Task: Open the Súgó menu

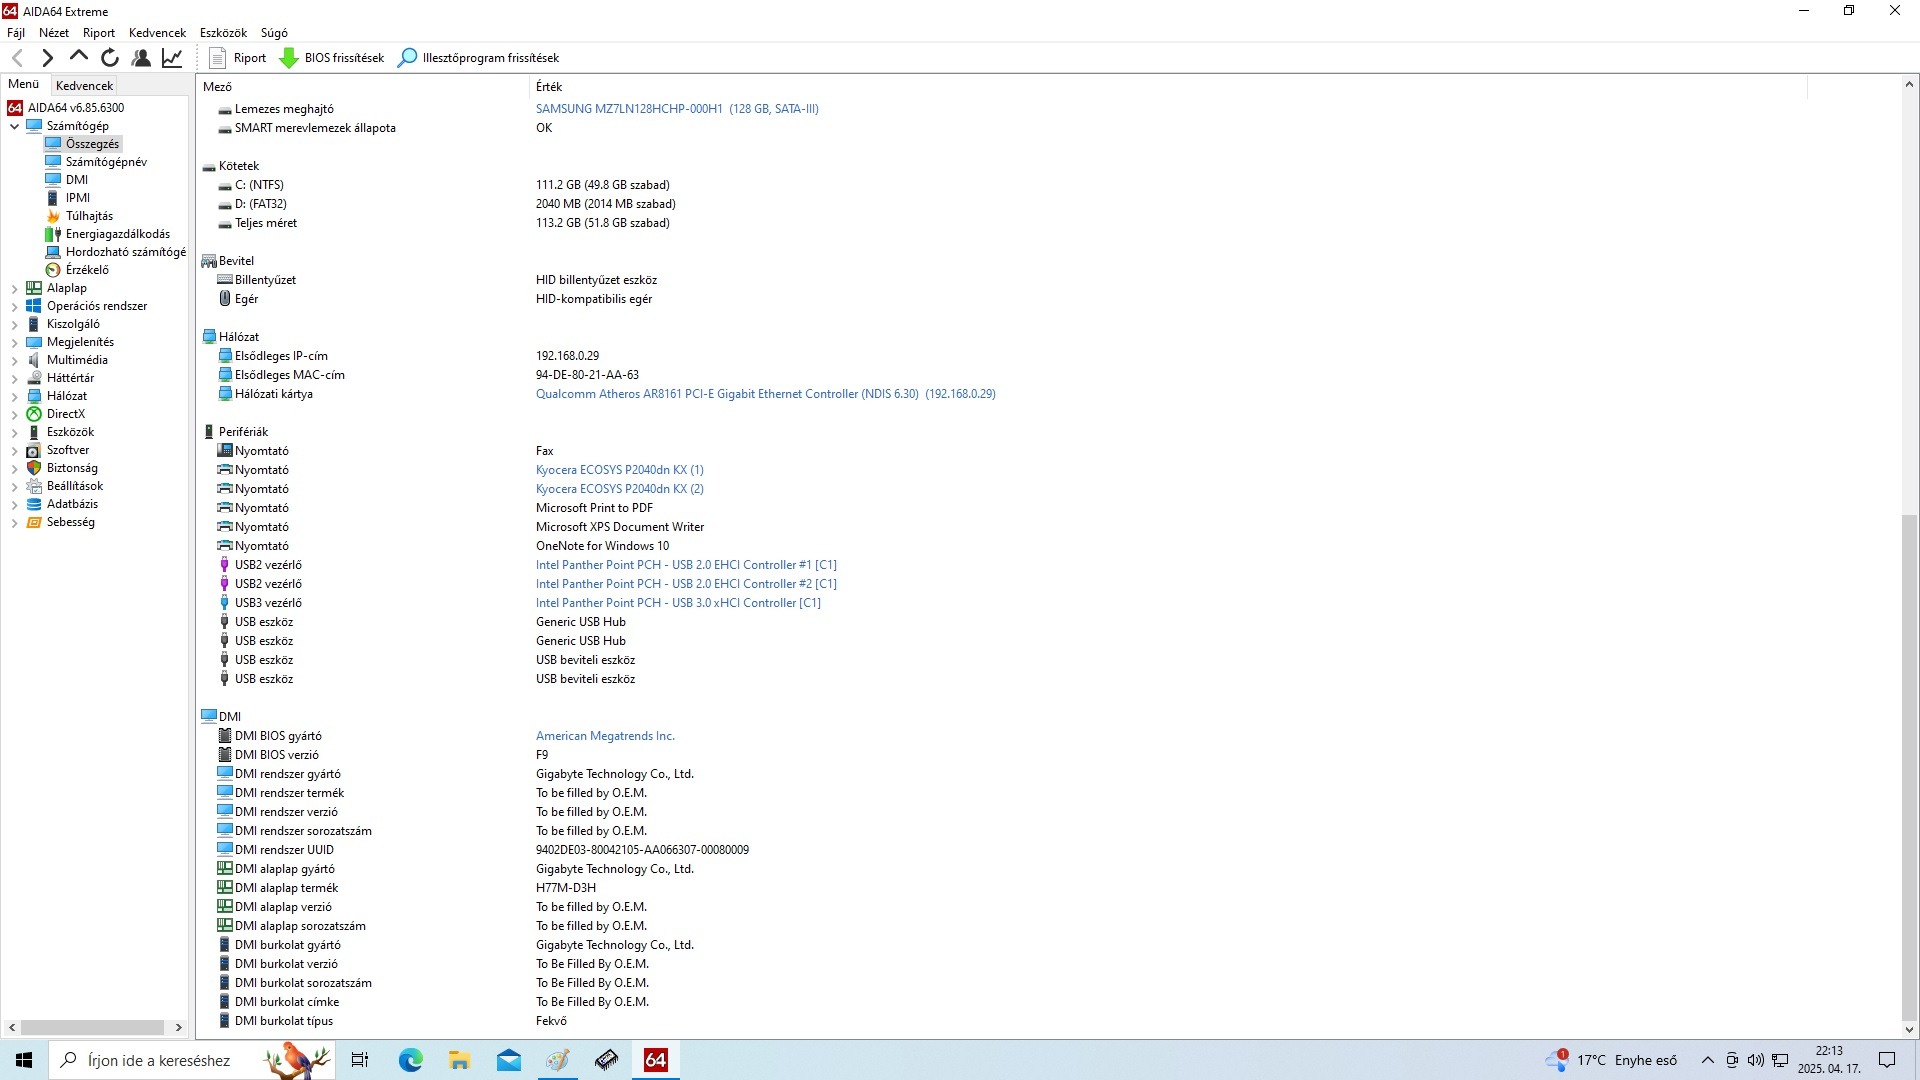Action: tap(274, 33)
